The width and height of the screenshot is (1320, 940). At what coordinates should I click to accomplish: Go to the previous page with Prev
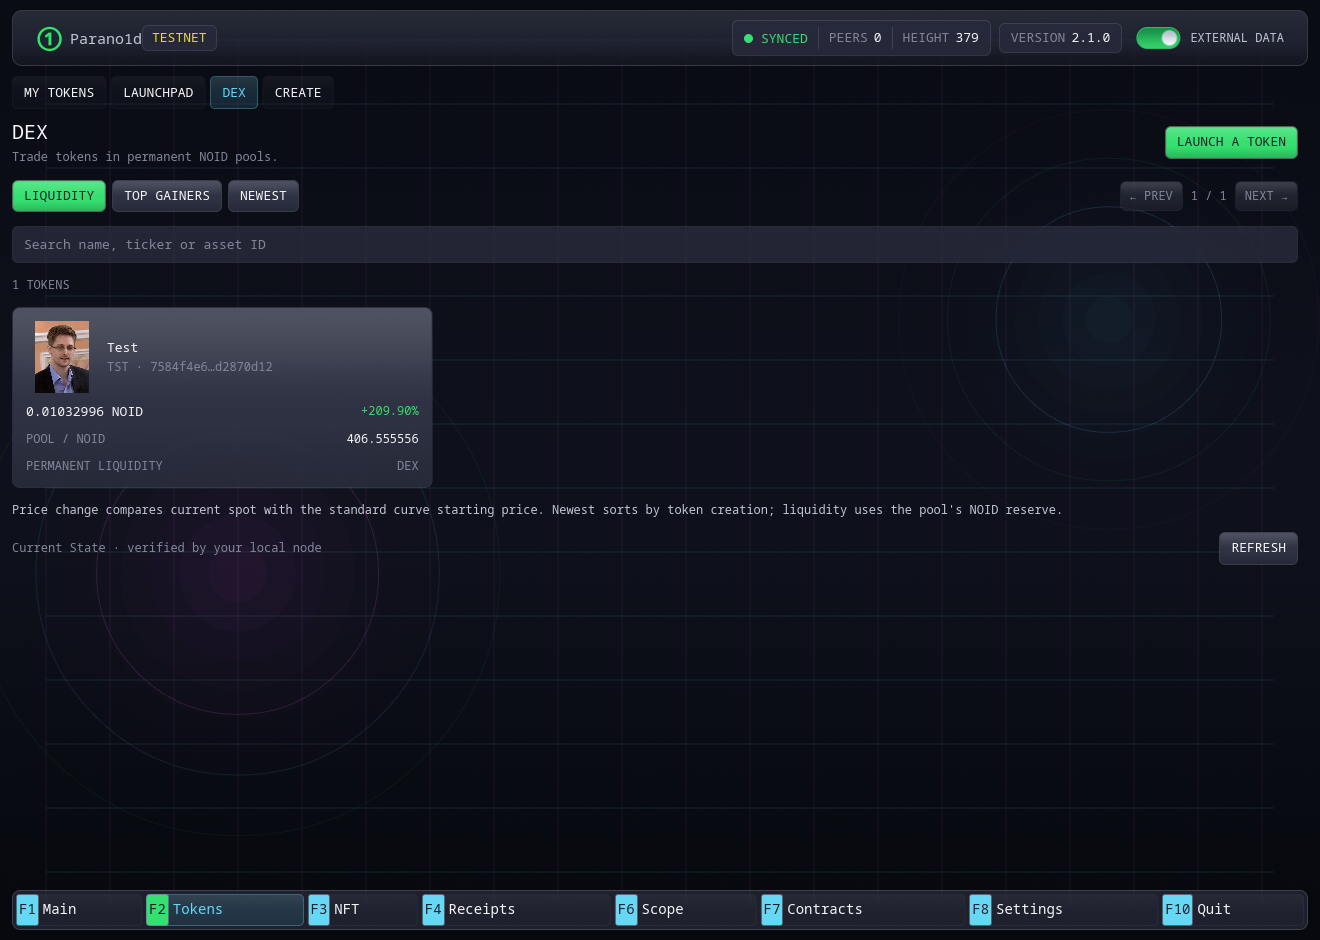pos(1151,196)
